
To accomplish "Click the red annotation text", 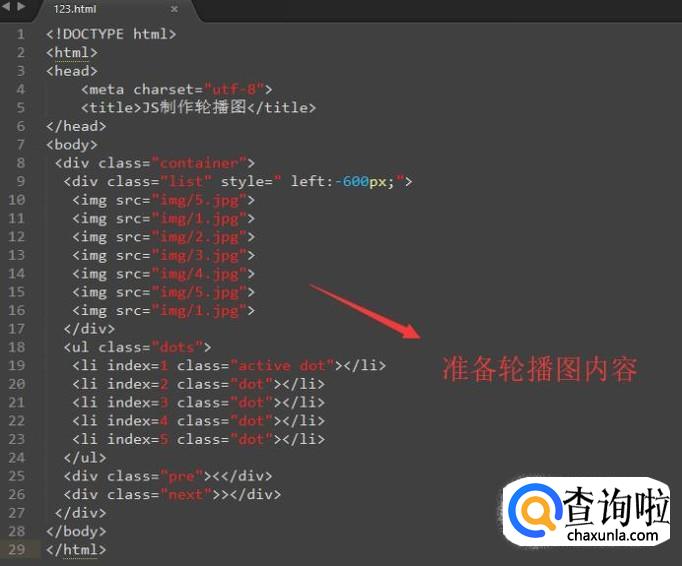I will (539, 369).
